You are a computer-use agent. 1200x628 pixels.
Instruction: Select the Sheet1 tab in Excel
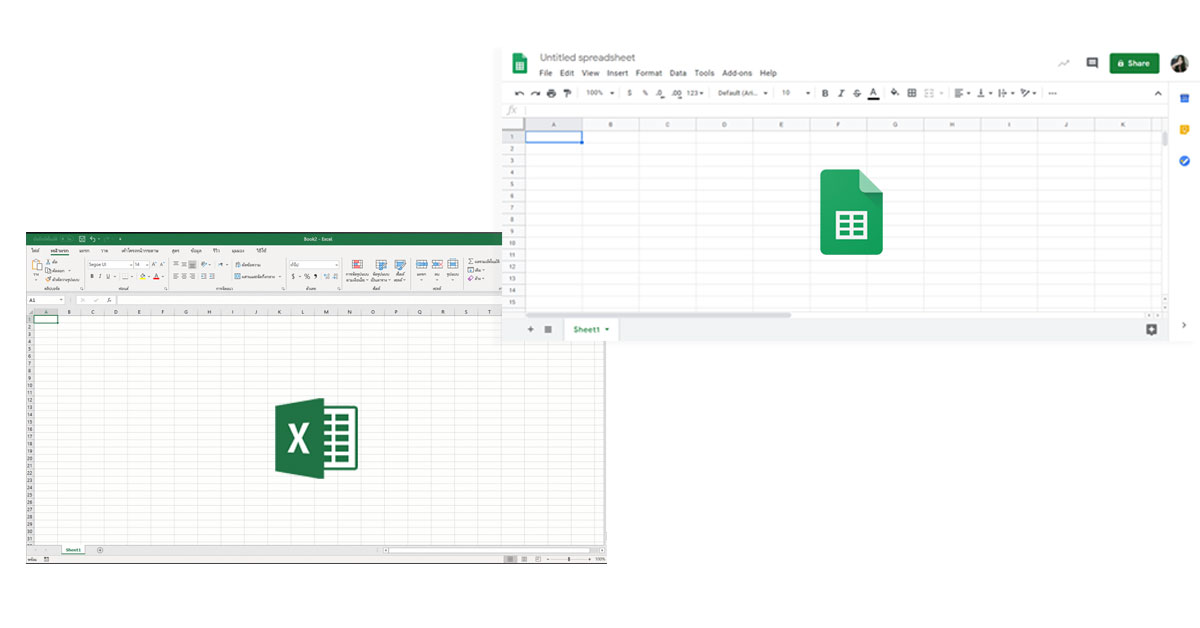coord(73,550)
